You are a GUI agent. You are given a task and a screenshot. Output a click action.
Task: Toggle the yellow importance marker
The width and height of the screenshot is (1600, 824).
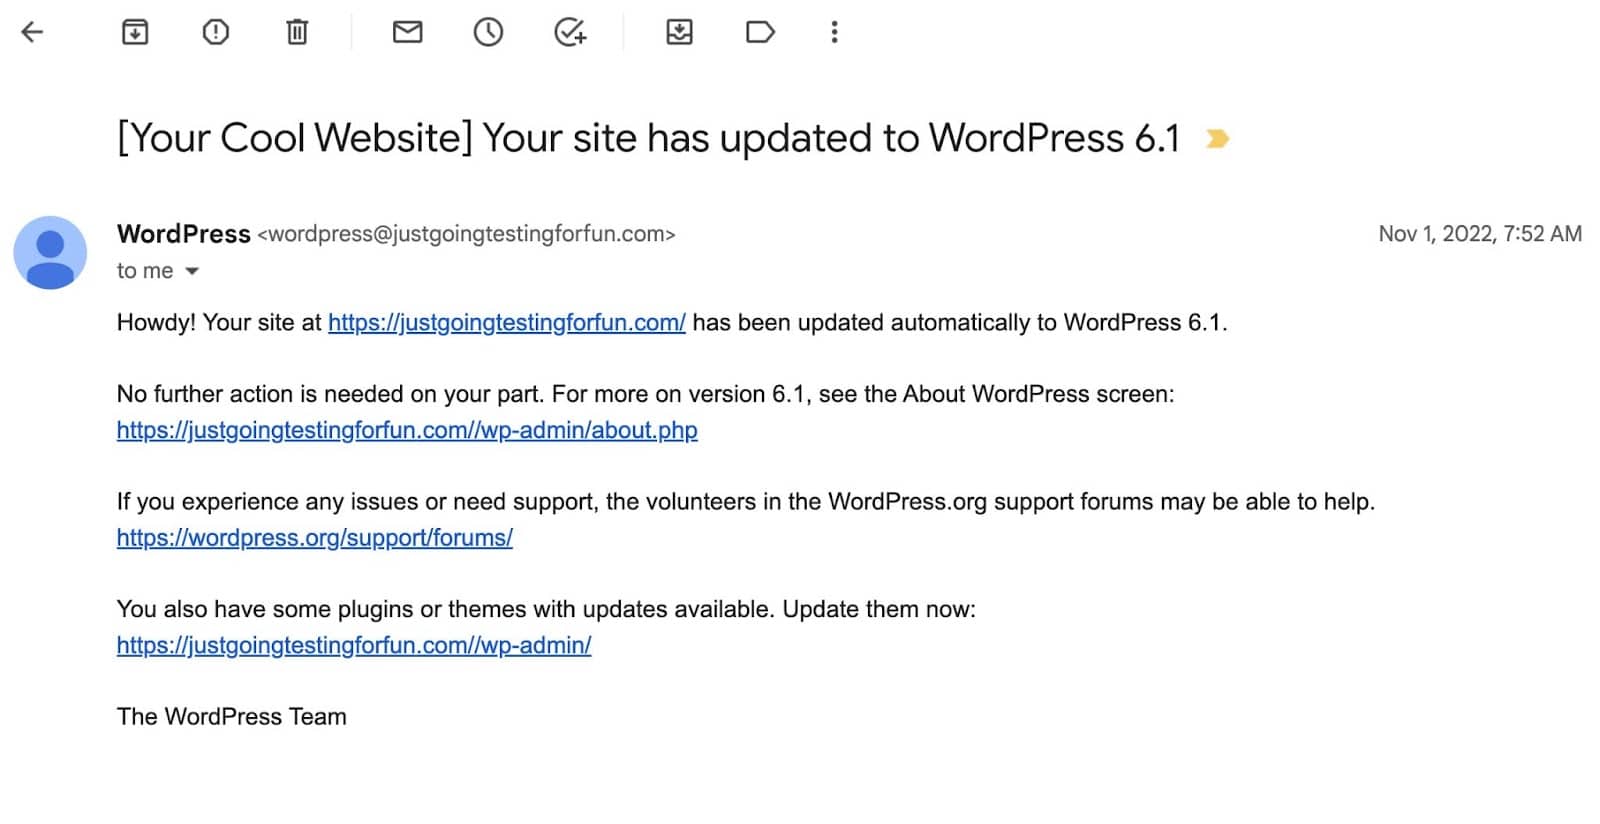click(1217, 139)
